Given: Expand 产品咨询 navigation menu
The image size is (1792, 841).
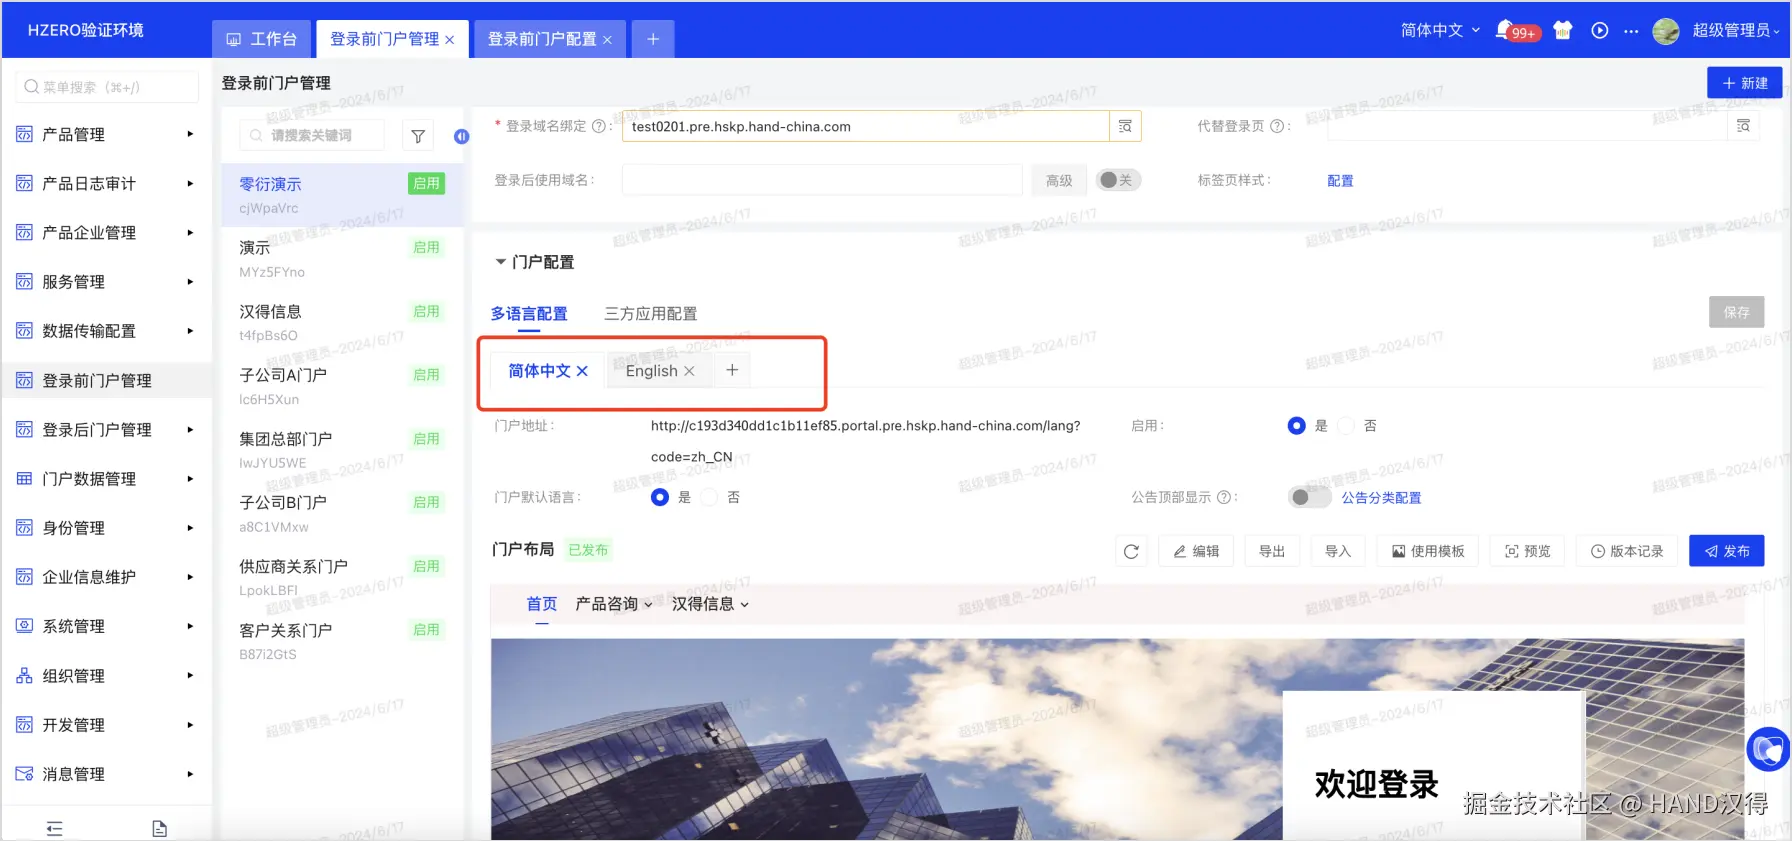Looking at the screenshot, I should [613, 604].
